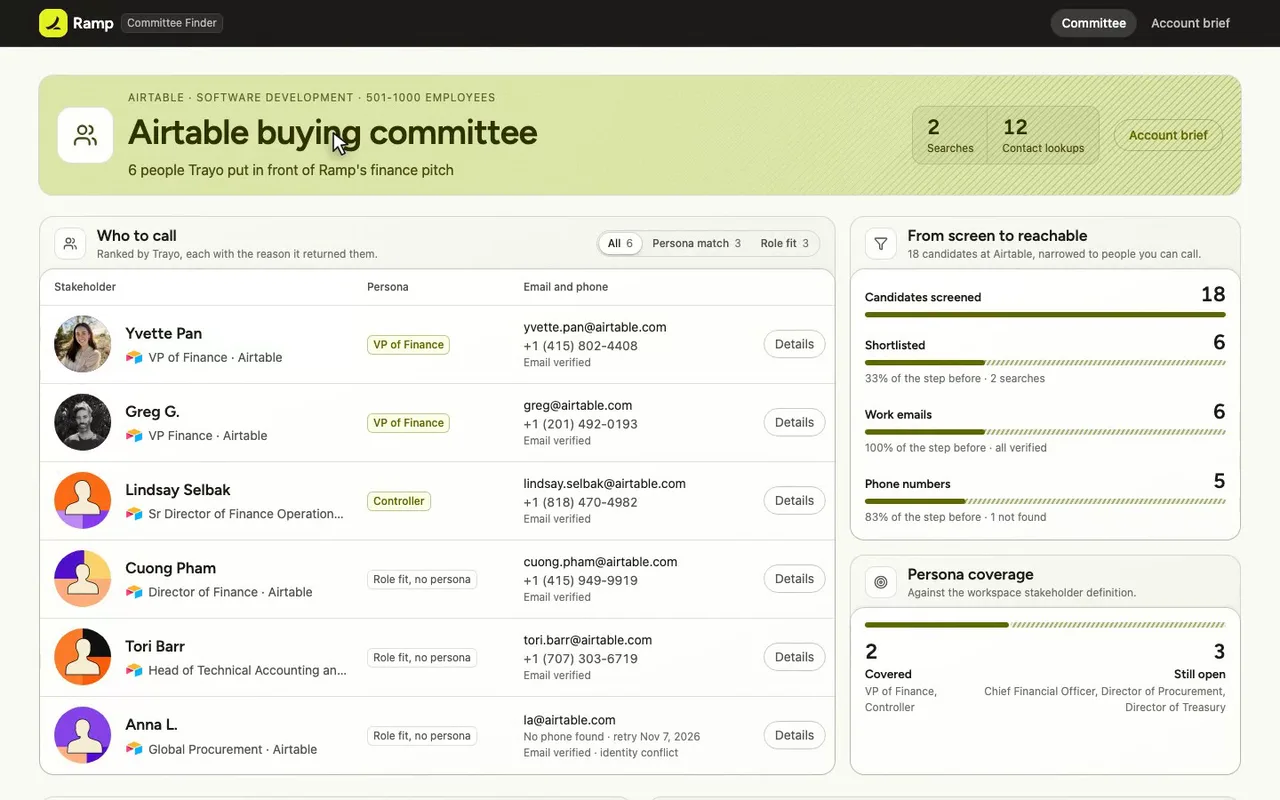
Task: Click the Searches count stat
Action: pos(950,135)
